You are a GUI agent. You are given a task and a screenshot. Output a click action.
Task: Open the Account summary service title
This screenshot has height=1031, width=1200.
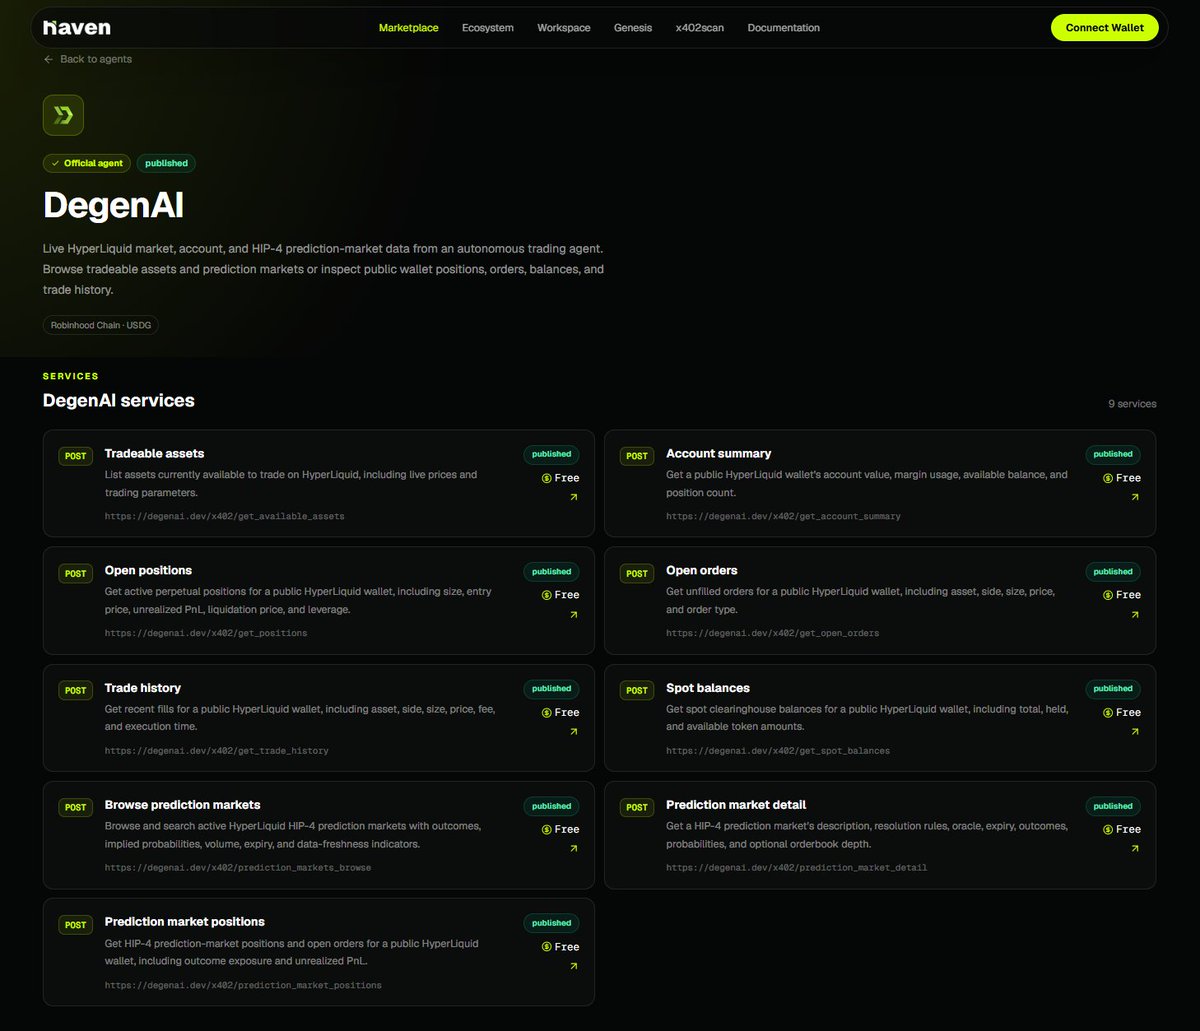[719, 453]
